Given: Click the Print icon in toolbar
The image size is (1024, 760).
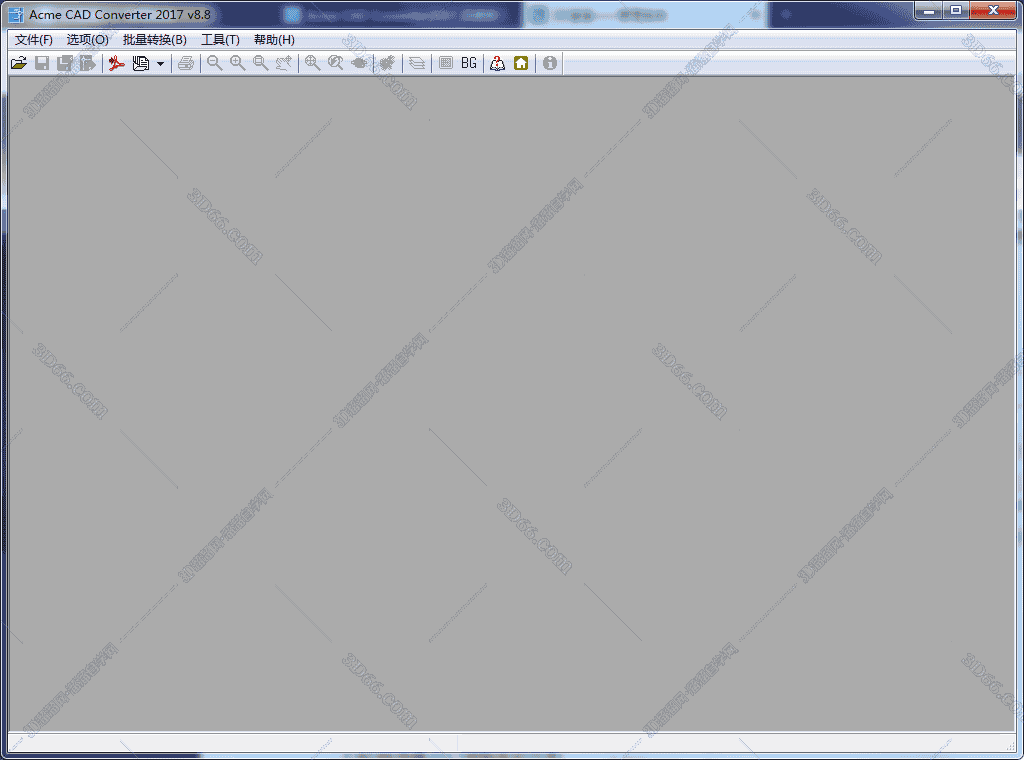Looking at the screenshot, I should (x=186, y=63).
